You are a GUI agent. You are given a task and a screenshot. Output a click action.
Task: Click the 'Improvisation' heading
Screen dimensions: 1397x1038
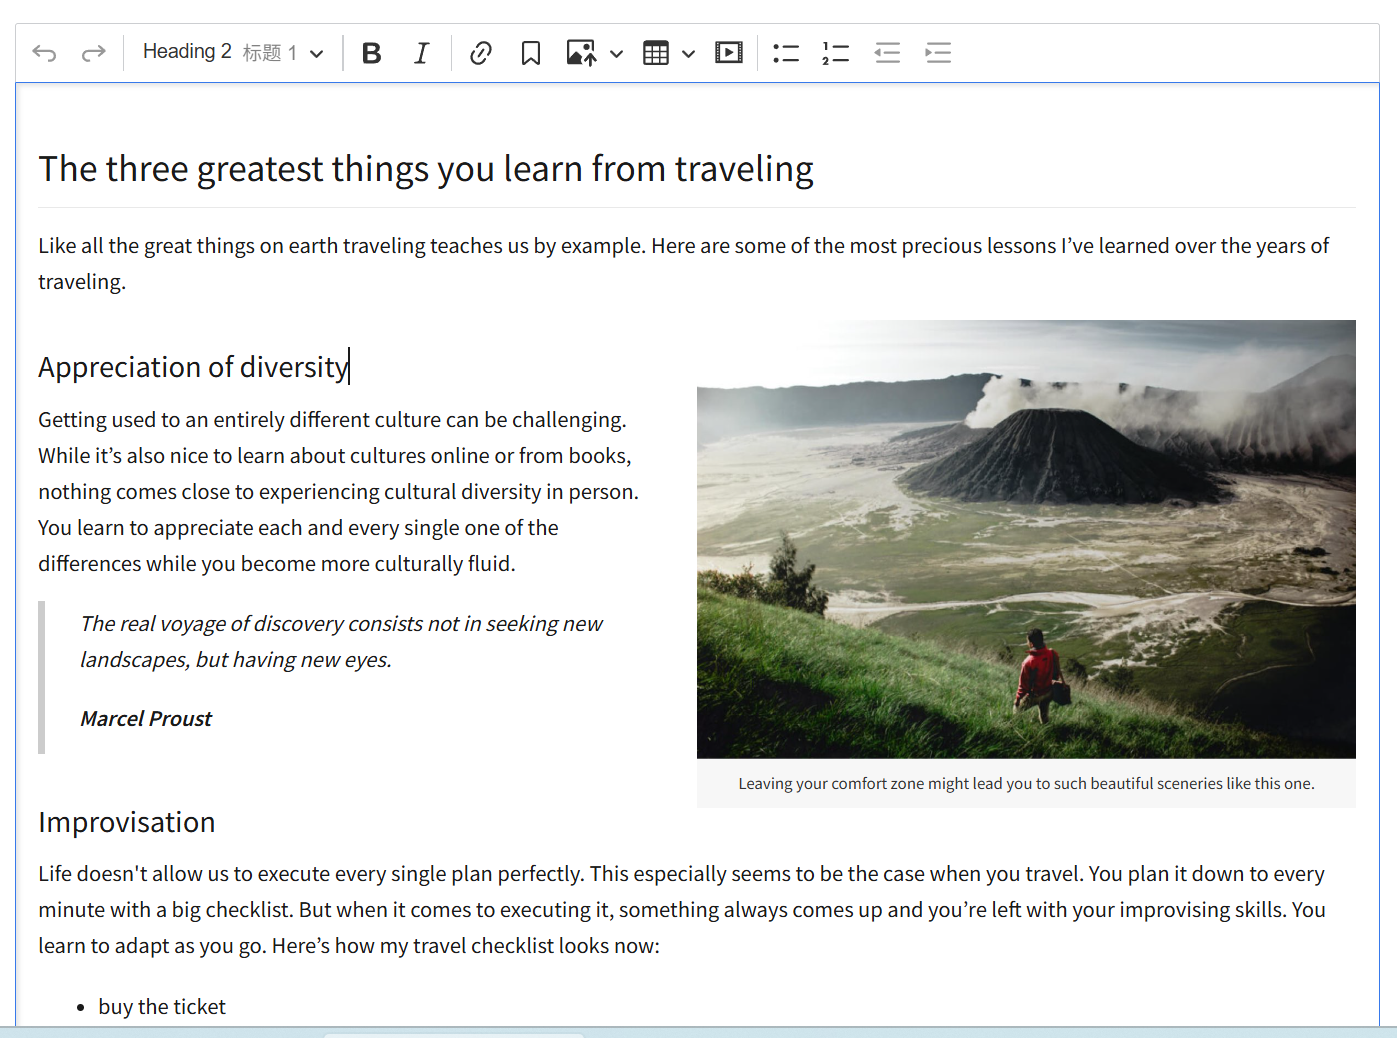pyautogui.click(x=127, y=822)
